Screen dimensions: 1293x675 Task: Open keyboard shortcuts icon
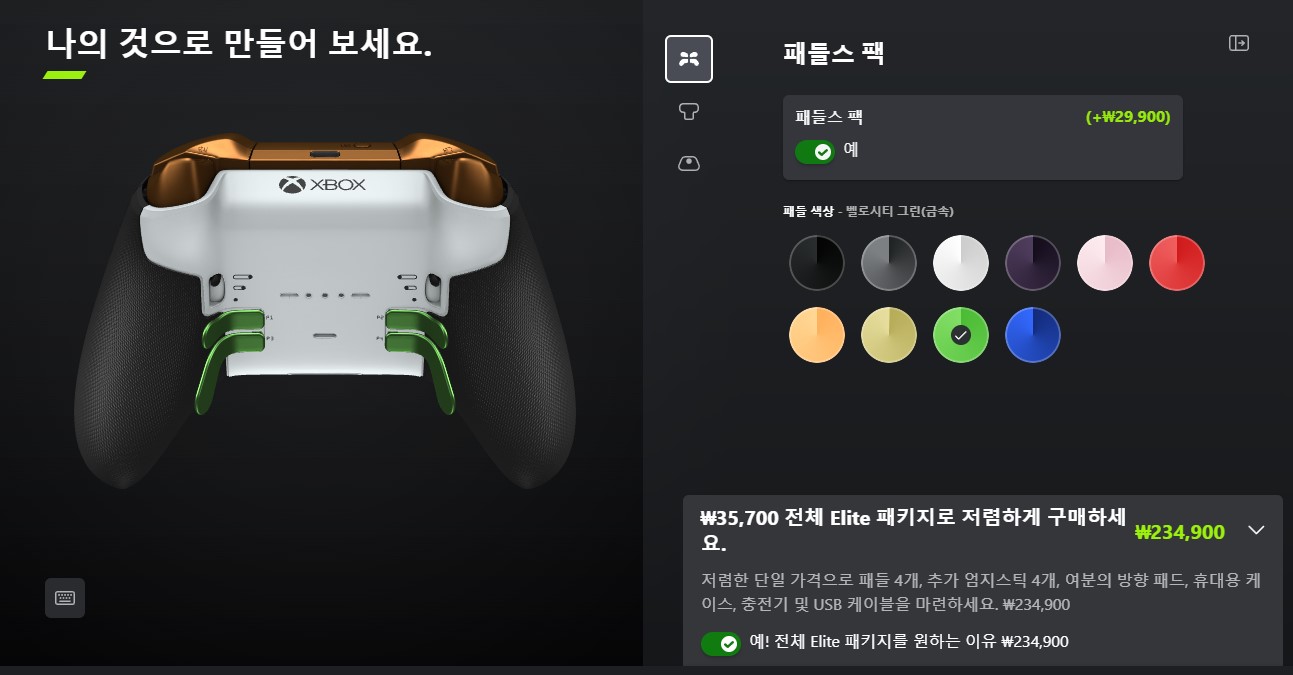[65, 598]
